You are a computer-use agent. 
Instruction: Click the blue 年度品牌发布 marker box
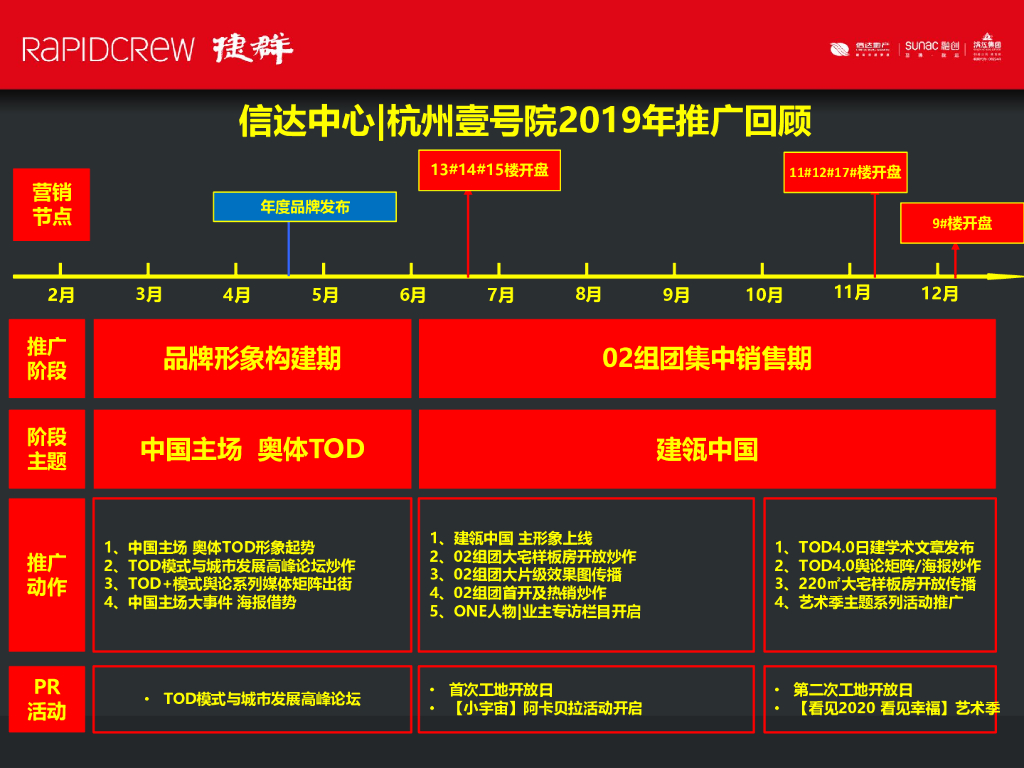click(x=305, y=207)
